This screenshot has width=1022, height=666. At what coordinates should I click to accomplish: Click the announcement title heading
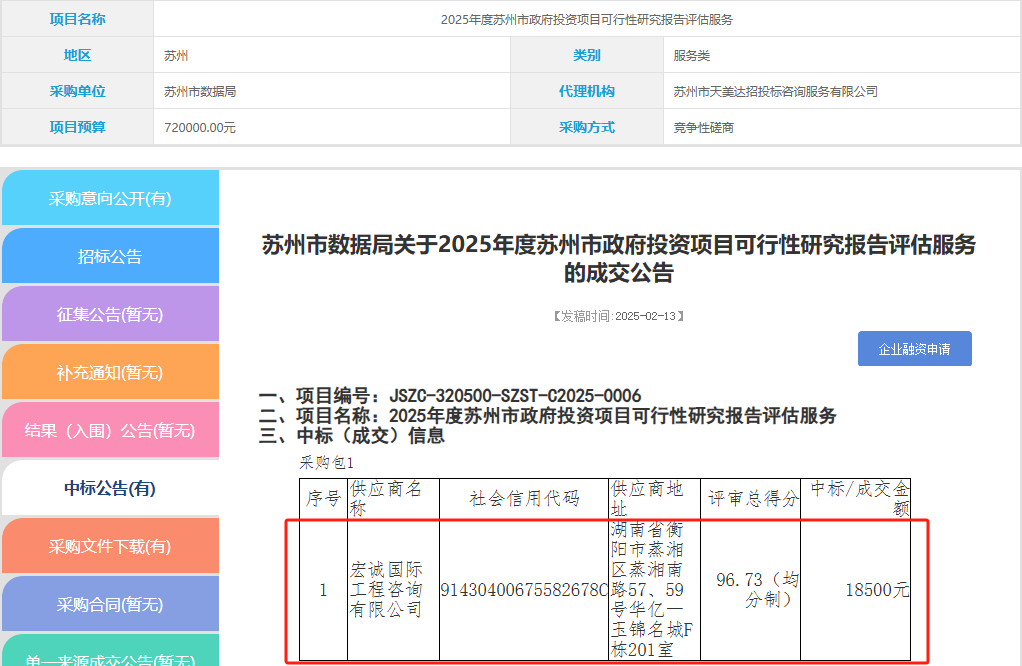click(619, 258)
